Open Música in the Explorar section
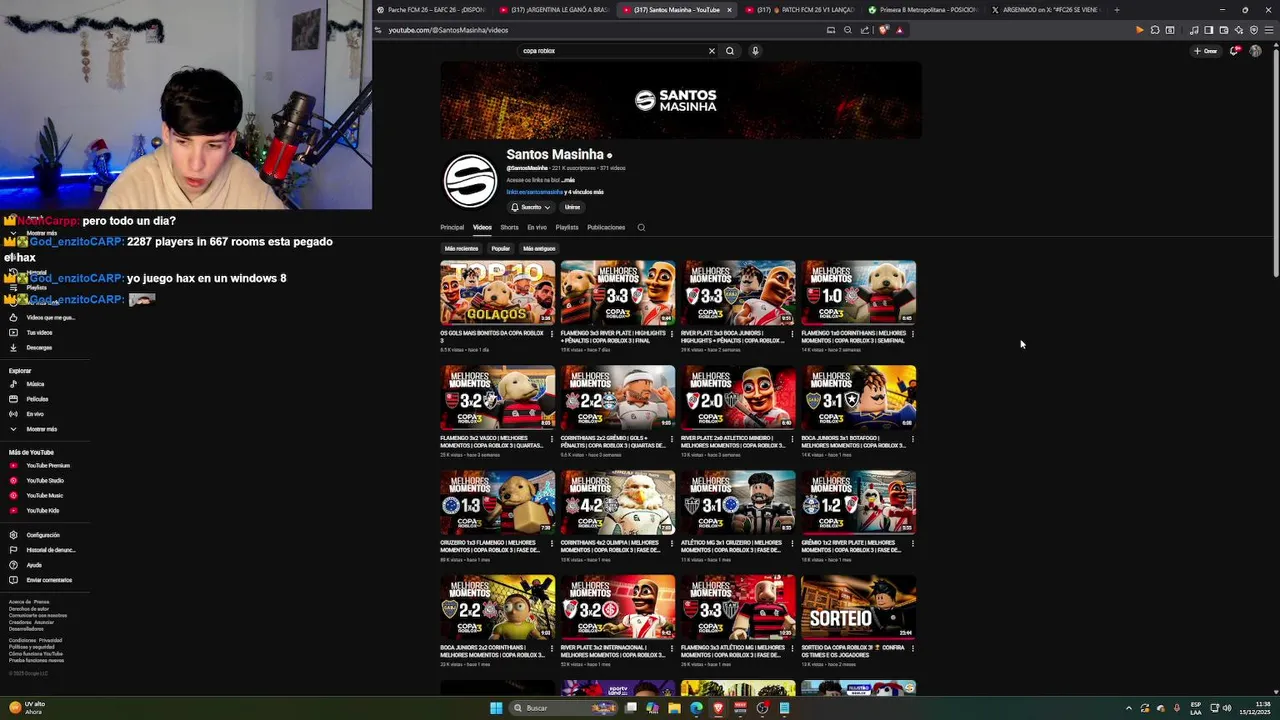This screenshot has width=1280, height=720. 35,384
